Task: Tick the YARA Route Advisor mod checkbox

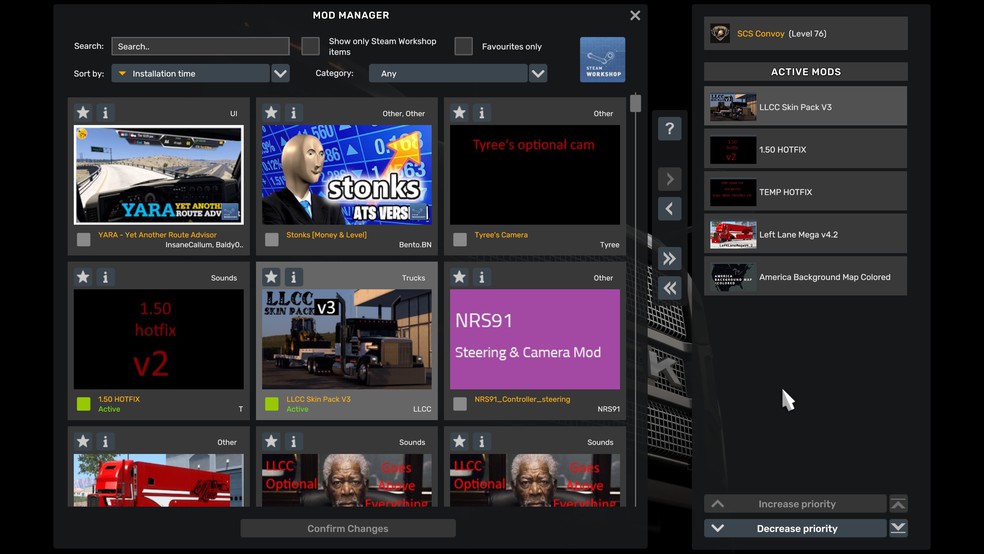Action: pyautogui.click(x=84, y=240)
